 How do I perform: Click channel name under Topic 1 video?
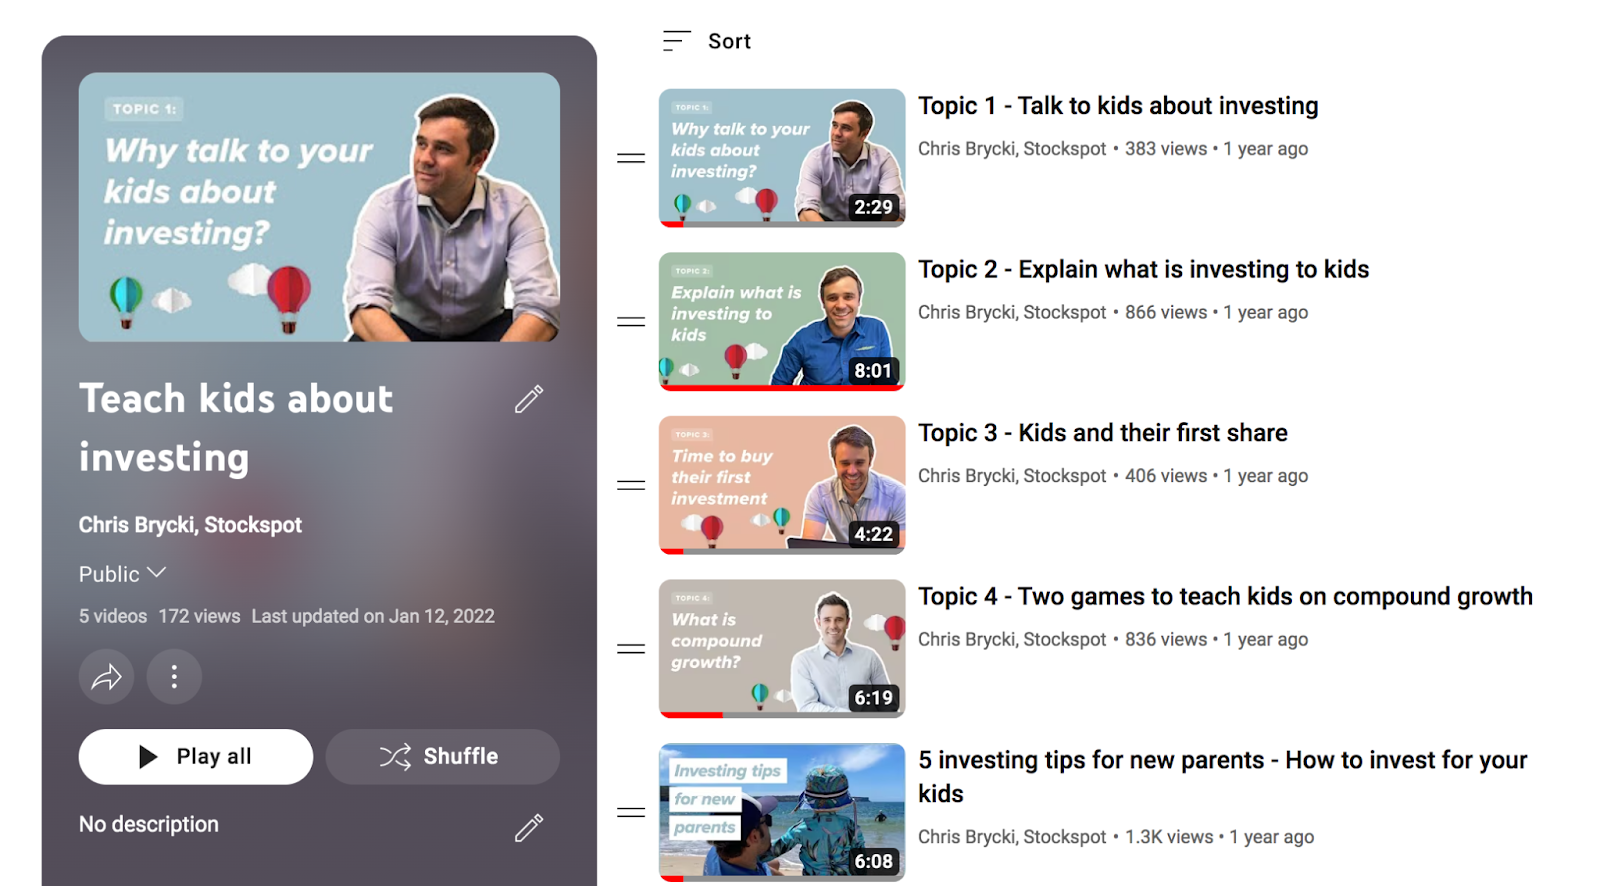point(1012,149)
